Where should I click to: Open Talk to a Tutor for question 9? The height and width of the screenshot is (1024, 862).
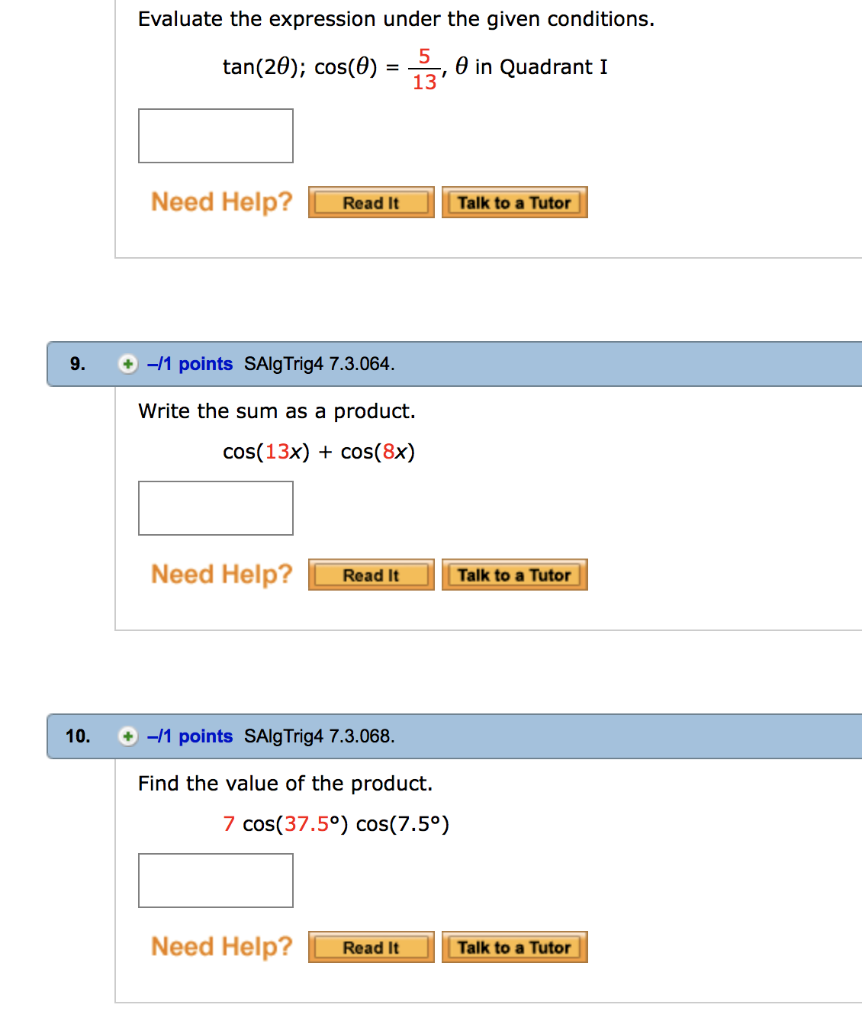point(514,574)
